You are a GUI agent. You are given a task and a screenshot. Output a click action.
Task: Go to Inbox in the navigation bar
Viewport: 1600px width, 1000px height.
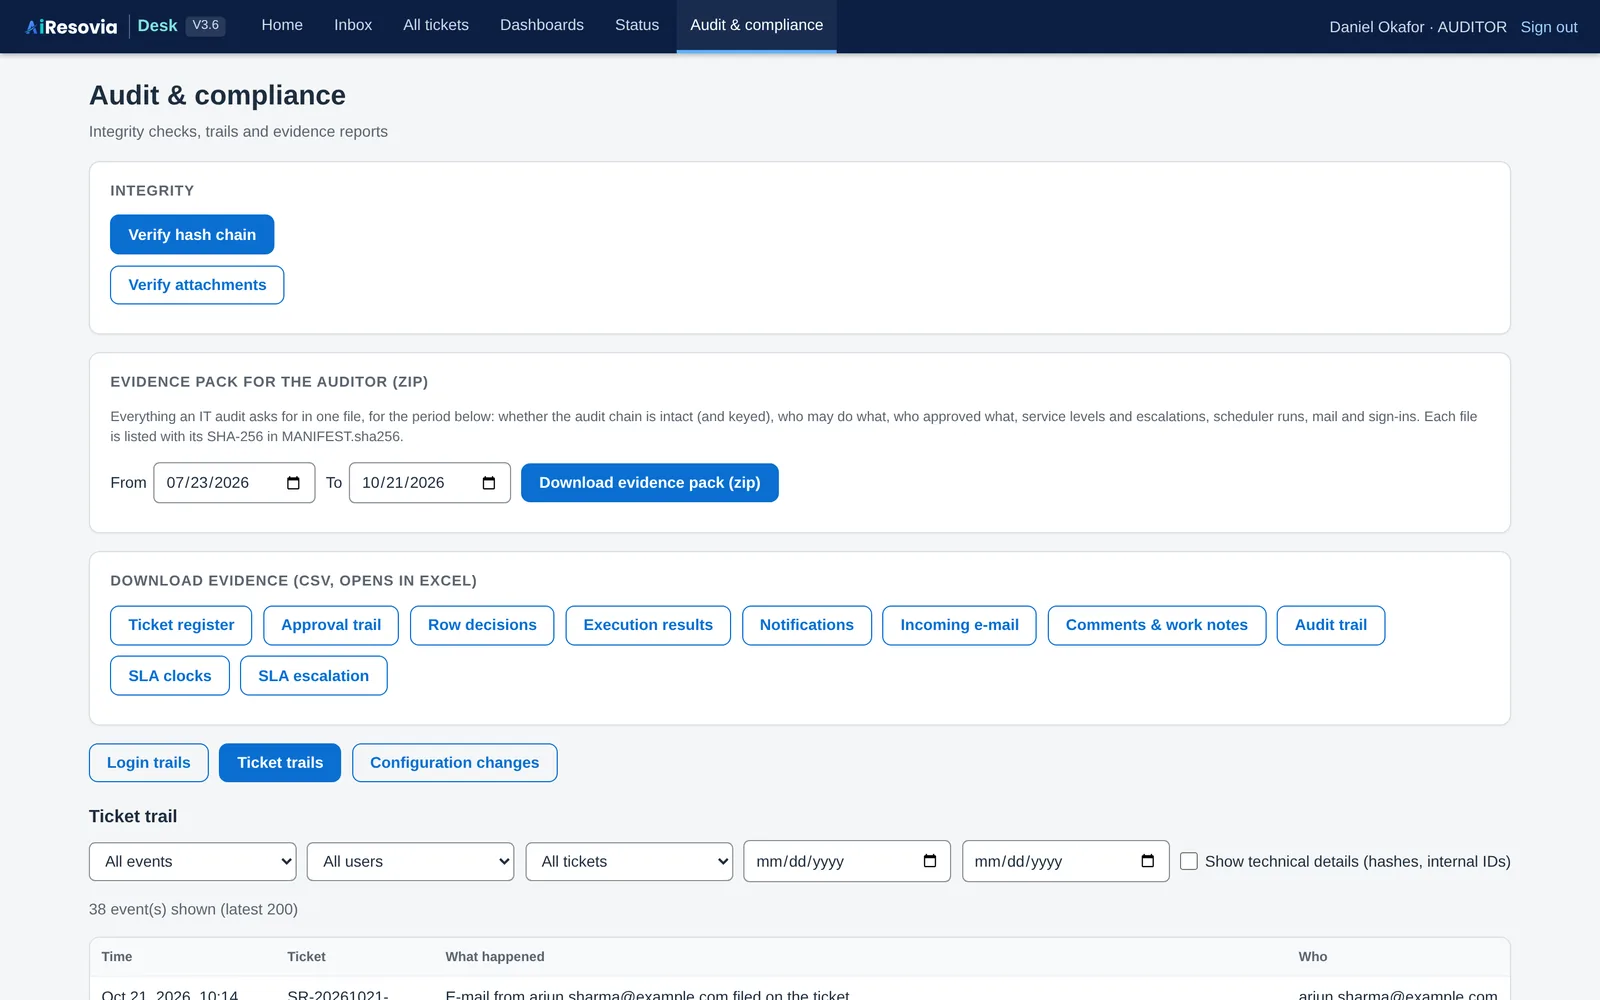(x=353, y=25)
